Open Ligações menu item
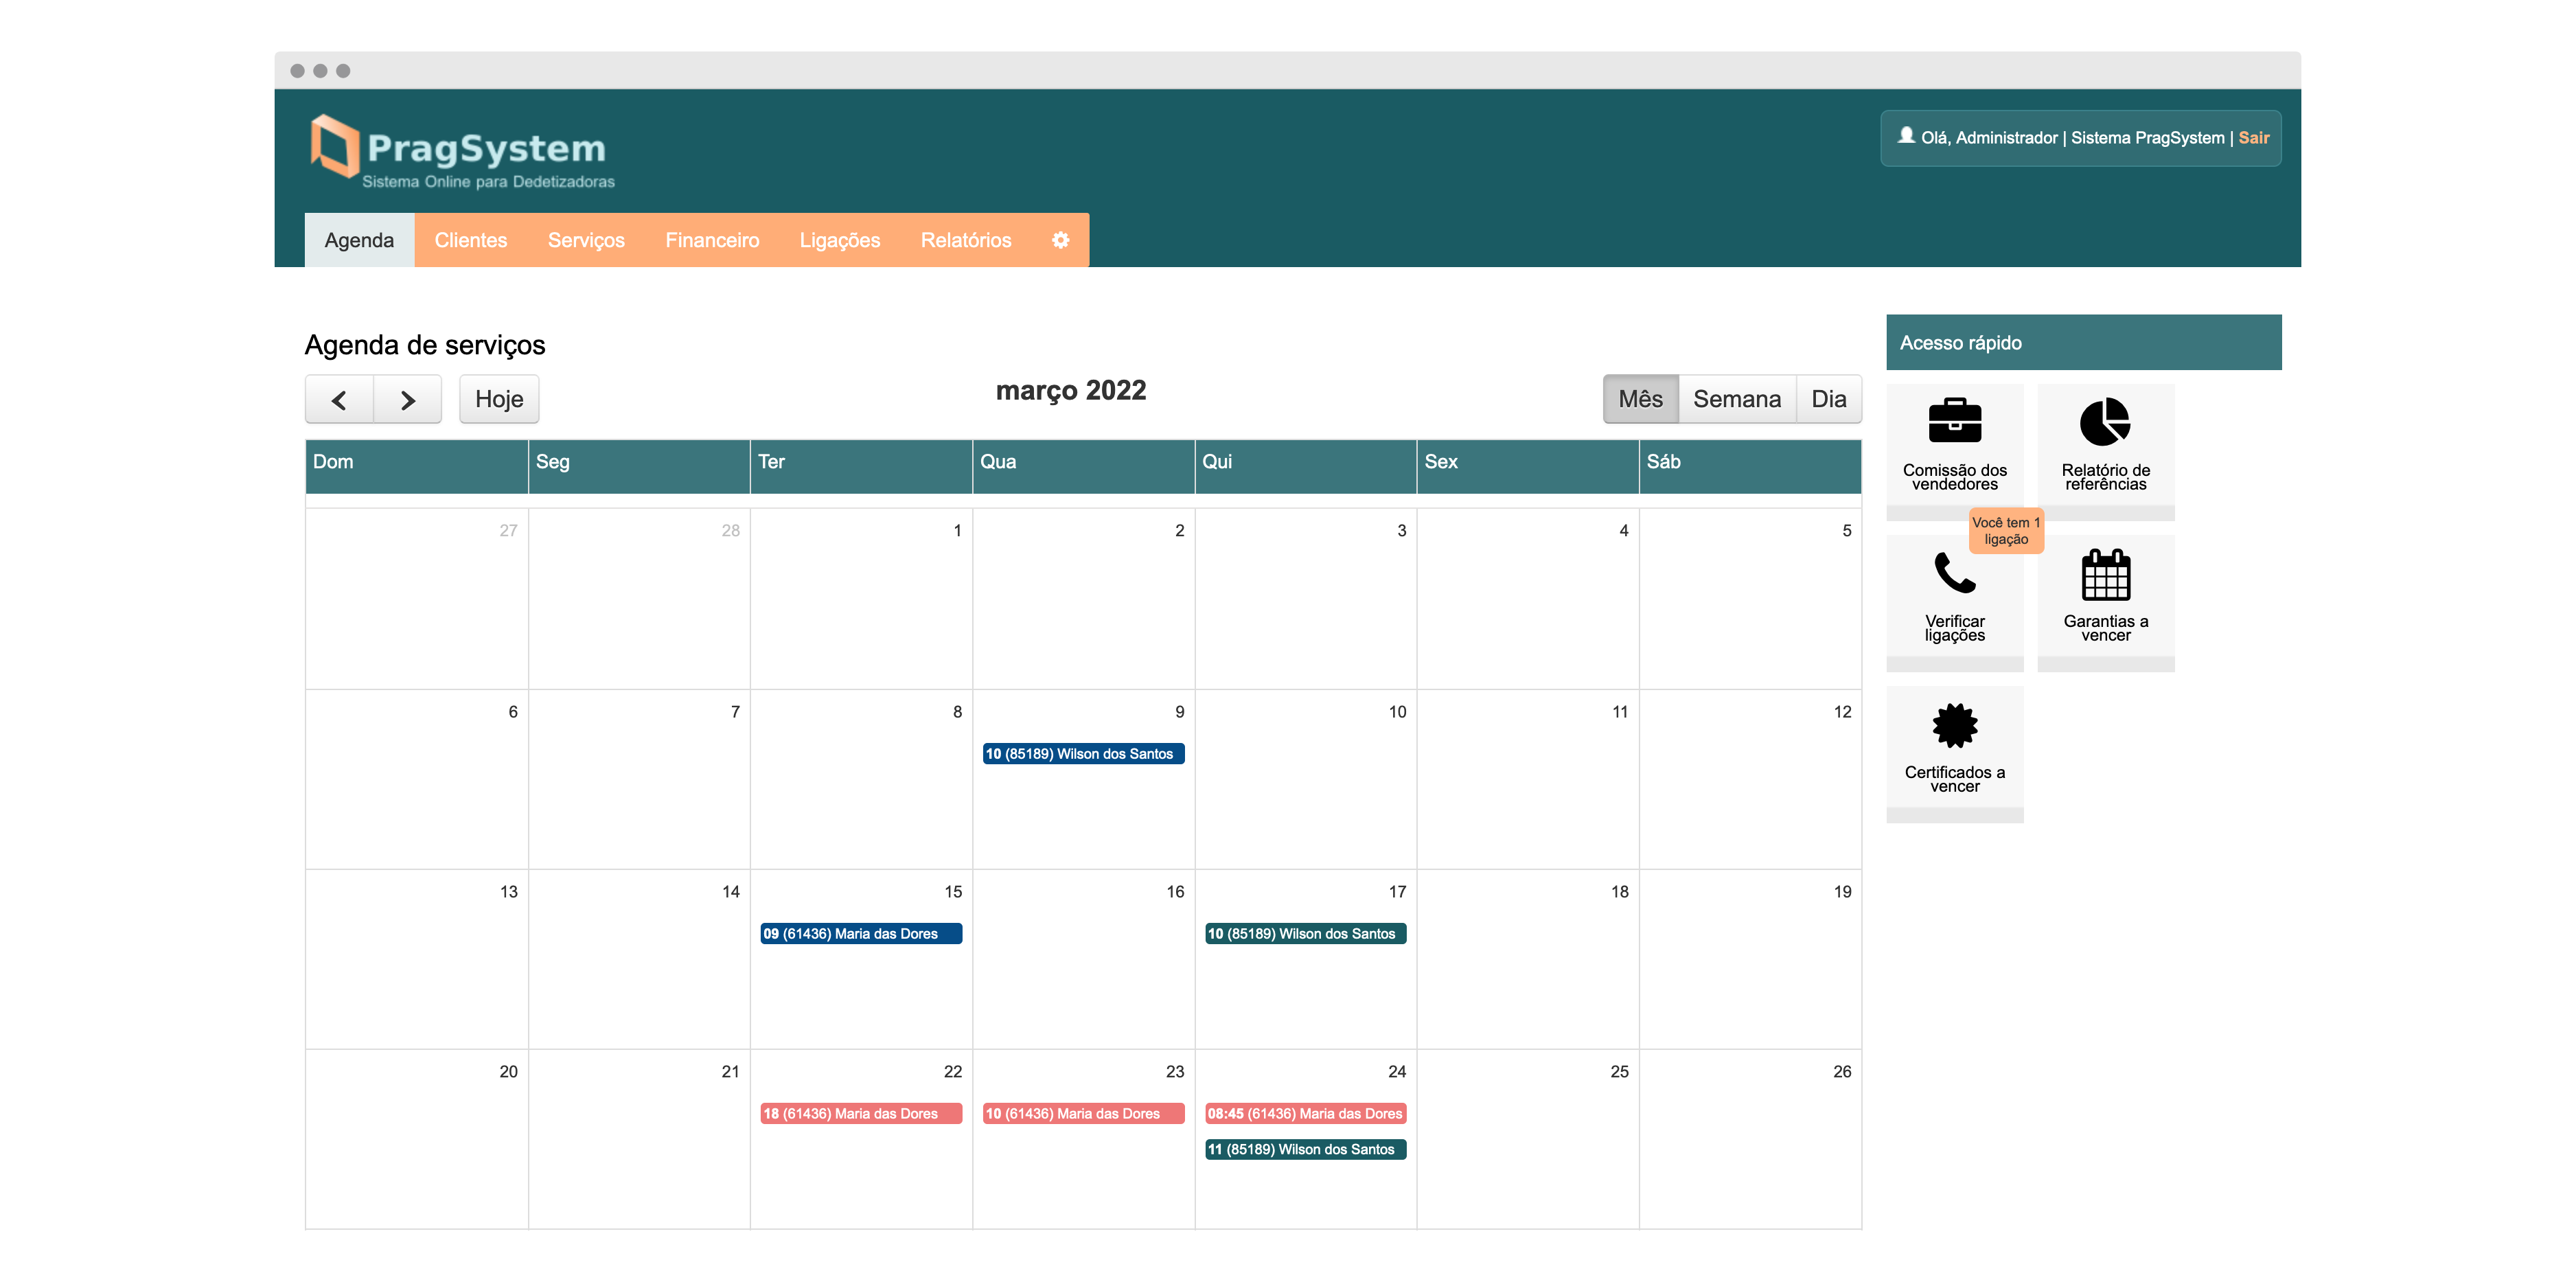The height and width of the screenshot is (1282, 2576). pyautogui.click(x=840, y=240)
